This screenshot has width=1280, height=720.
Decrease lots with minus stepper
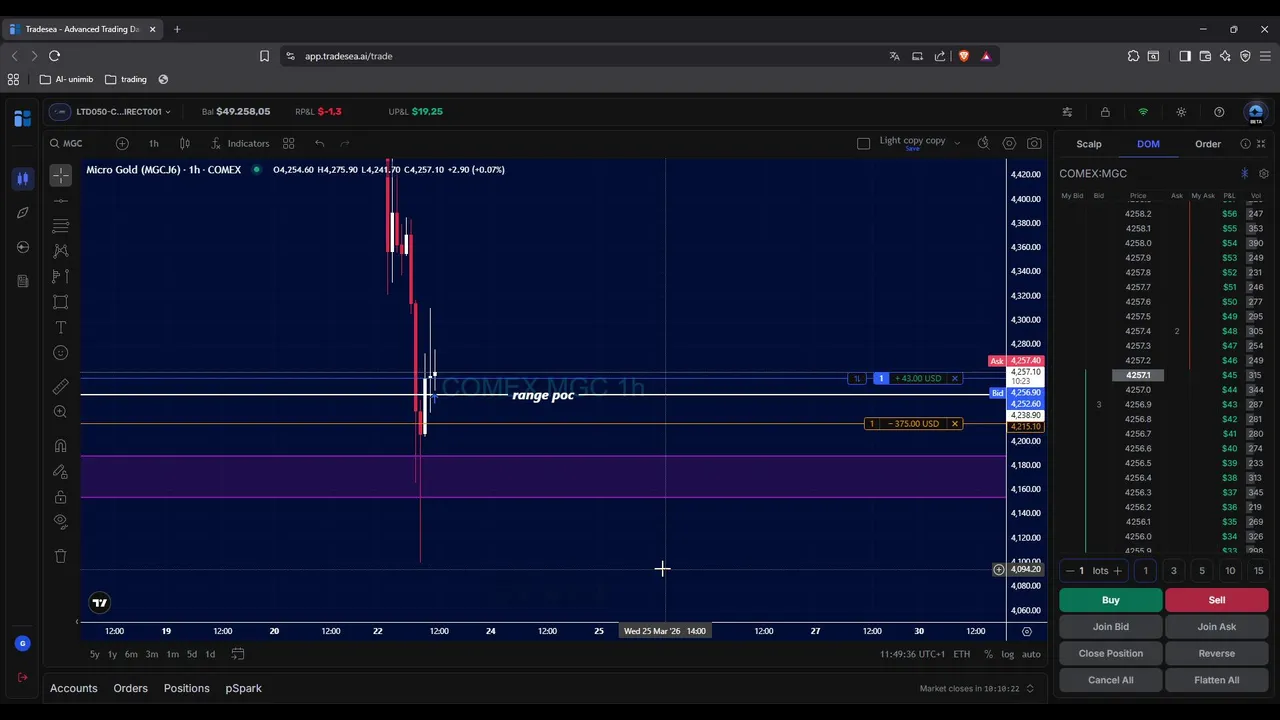click(x=1070, y=571)
